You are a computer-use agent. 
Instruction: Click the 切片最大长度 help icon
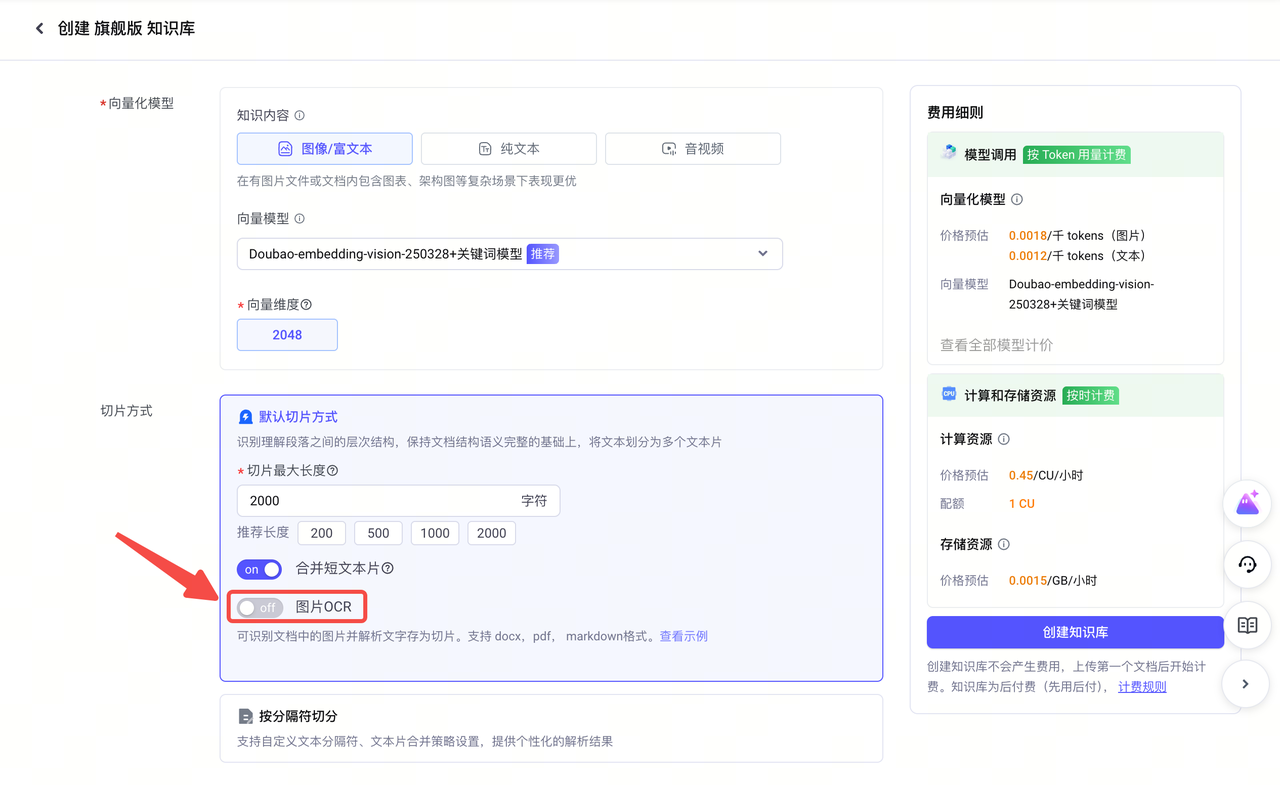point(332,471)
